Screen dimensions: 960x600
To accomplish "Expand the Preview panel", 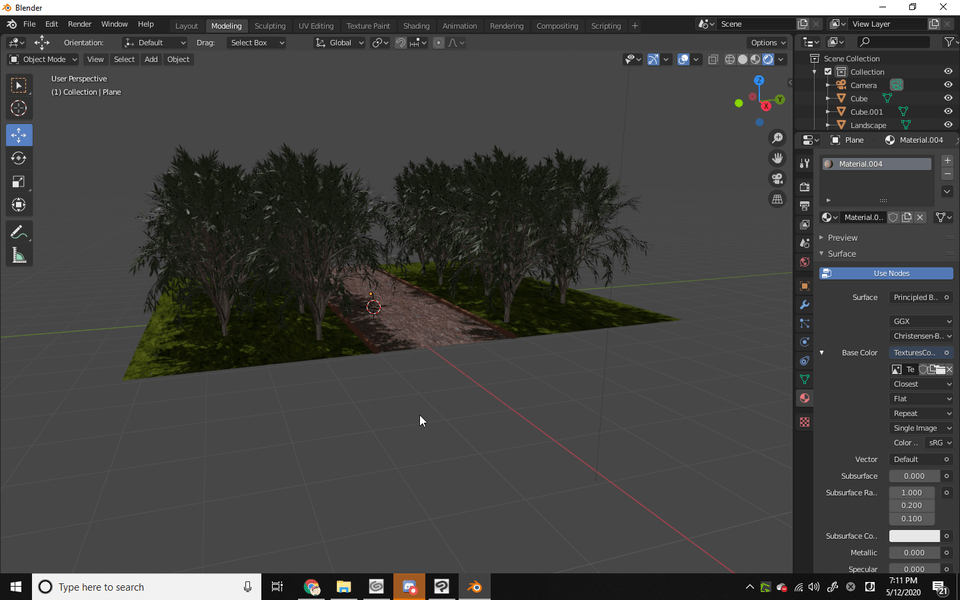I will pos(842,238).
